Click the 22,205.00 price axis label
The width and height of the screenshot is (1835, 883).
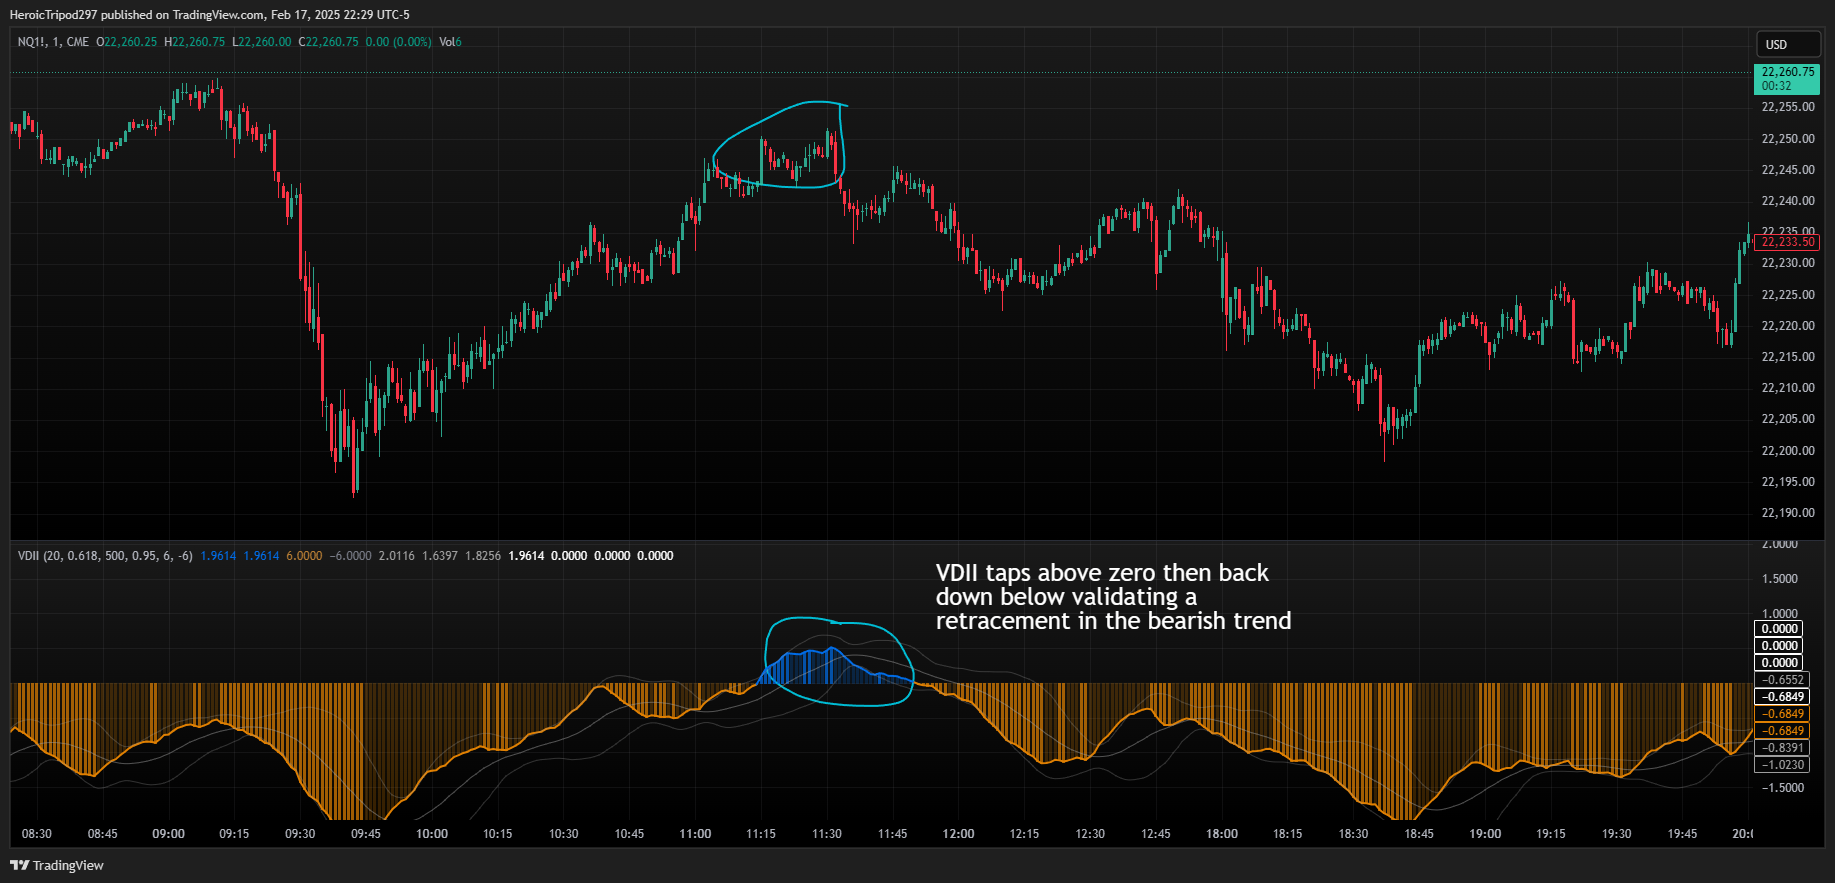[1788, 419]
